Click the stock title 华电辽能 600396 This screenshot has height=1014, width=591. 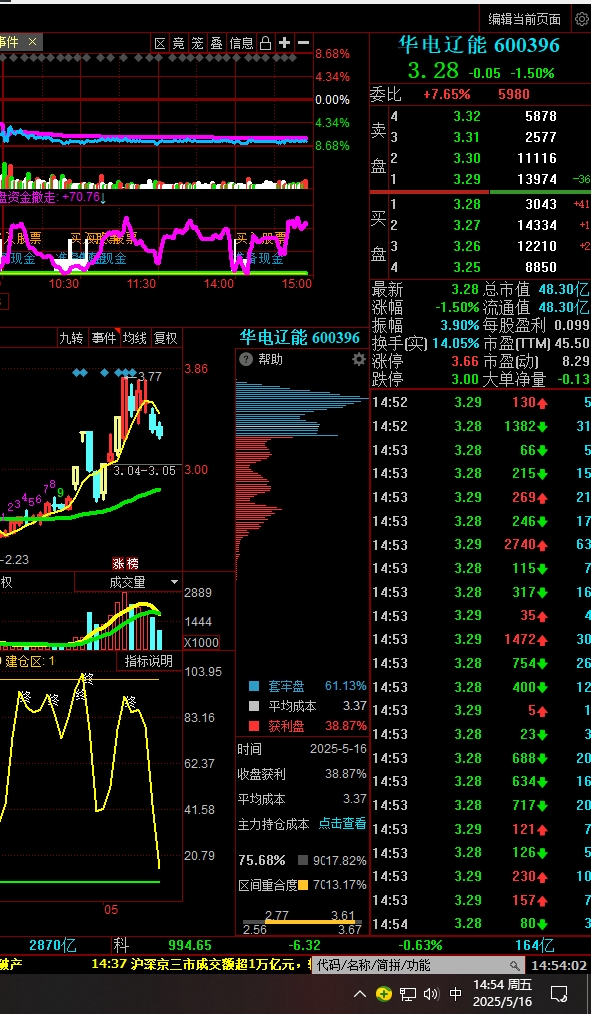(478, 45)
